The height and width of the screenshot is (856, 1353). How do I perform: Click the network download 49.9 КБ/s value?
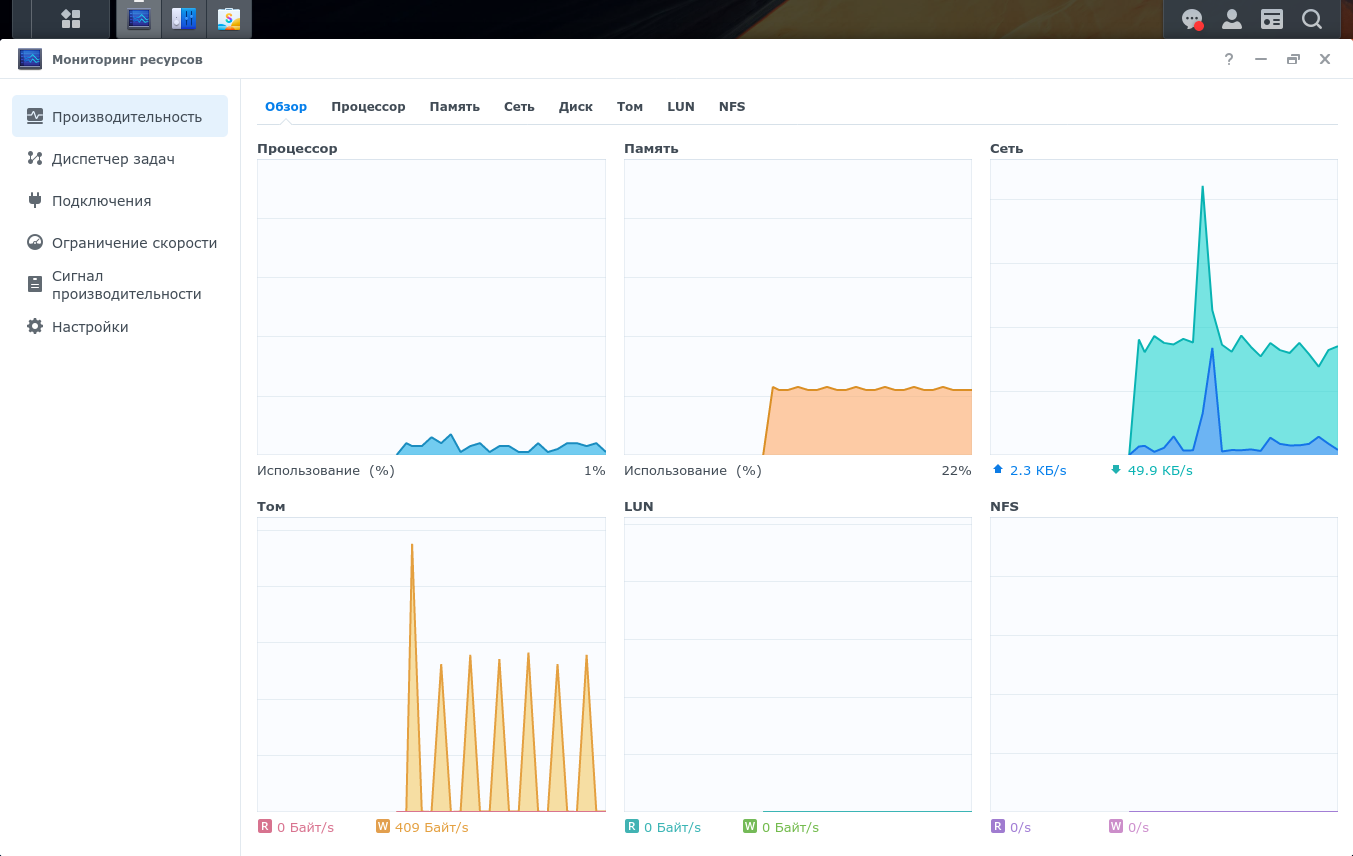pos(1160,470)
